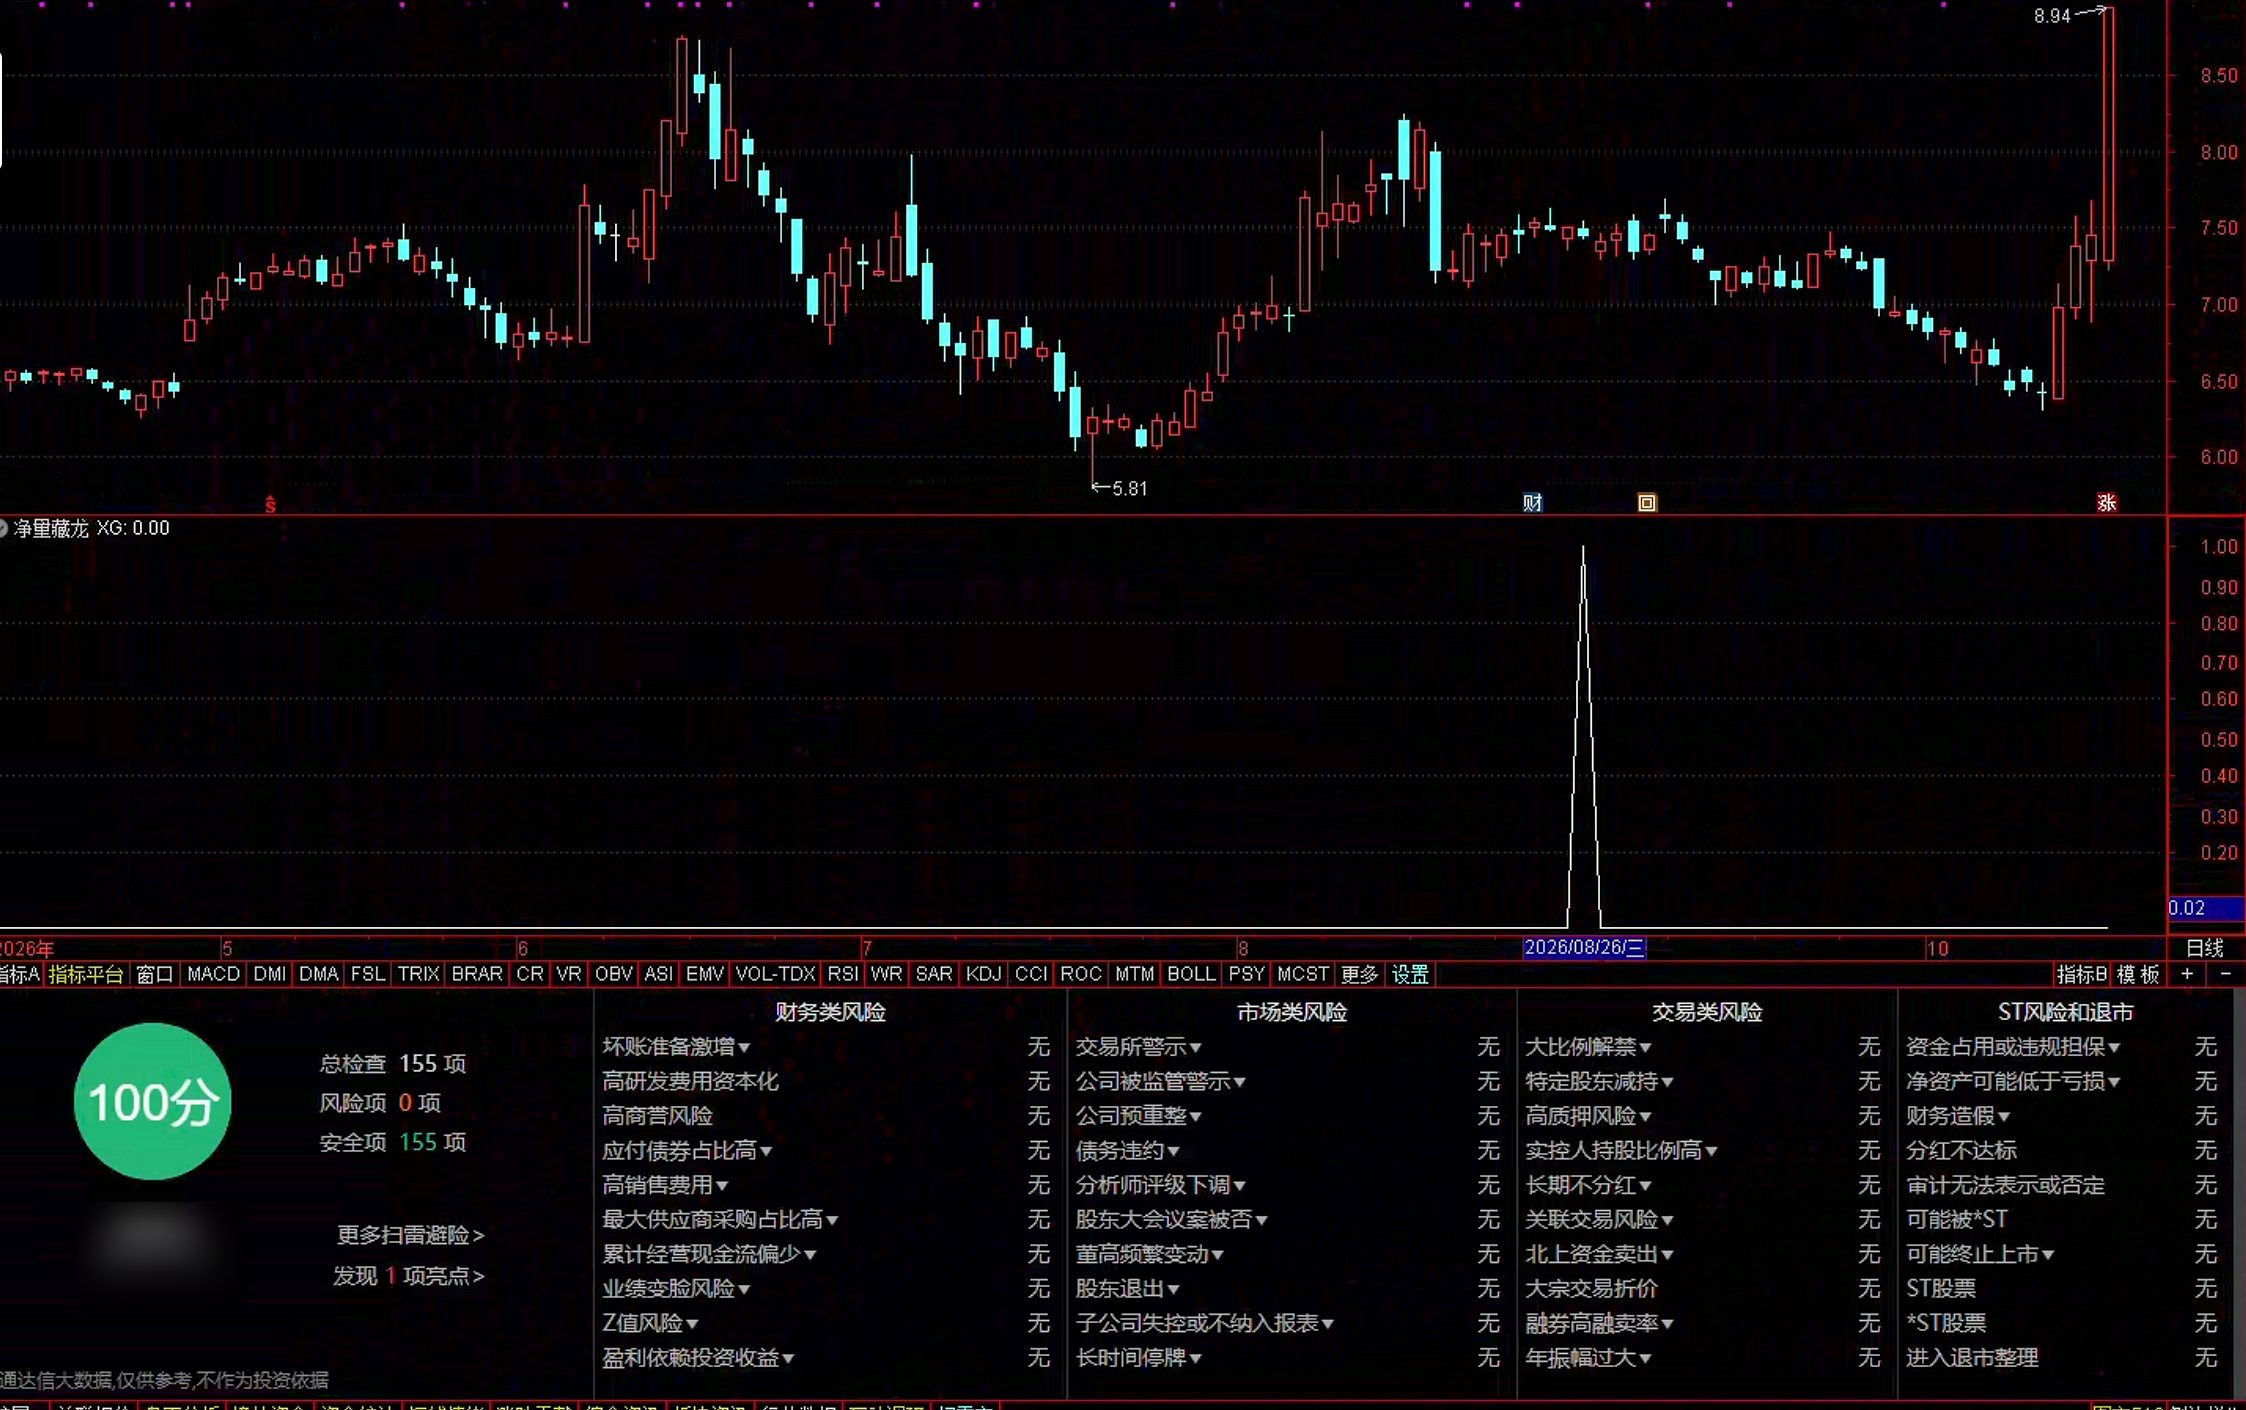This screenshot has height=1410, width=2246.
Task: Click the blue 0.02 axis value box
Action: pyautogui.click(x=2205, y=908)
